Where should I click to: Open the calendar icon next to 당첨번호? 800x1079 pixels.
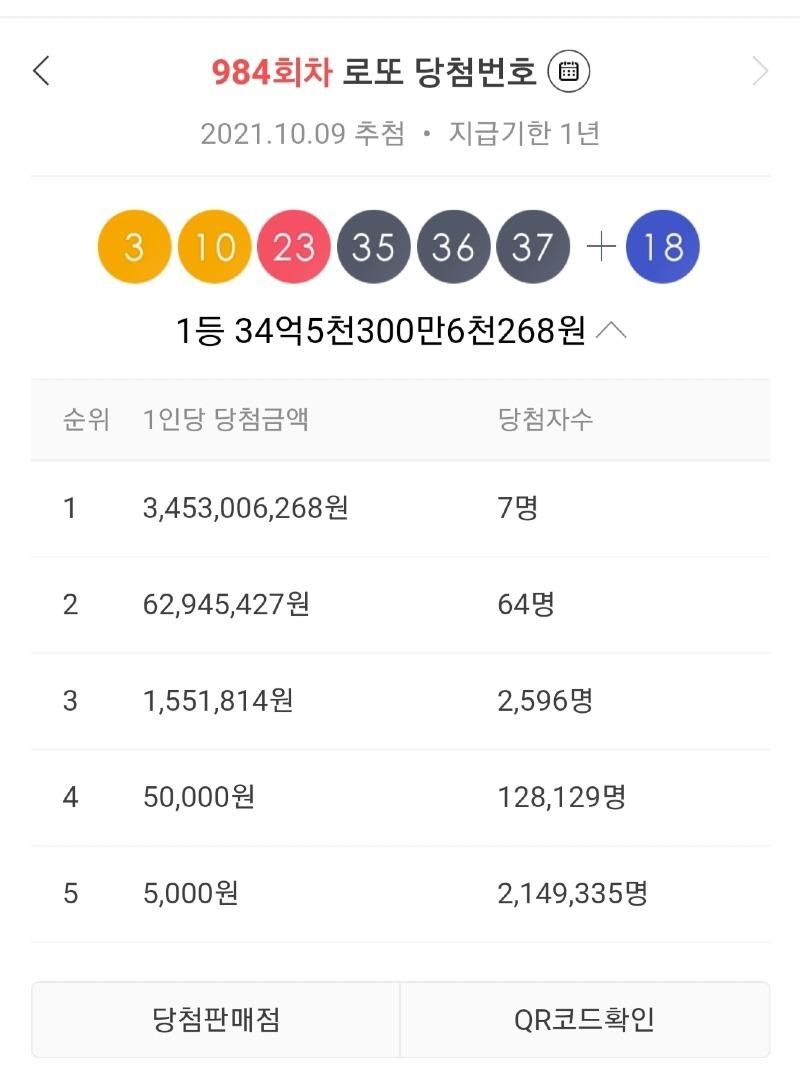coord(569,71)
